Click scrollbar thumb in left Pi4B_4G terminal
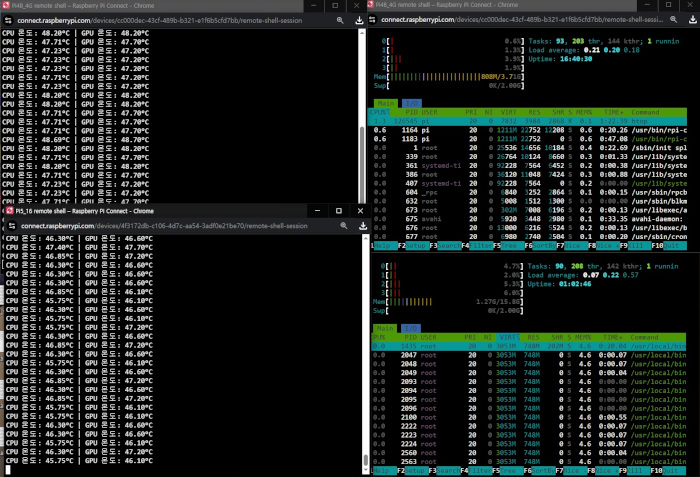 coord(362,164)
